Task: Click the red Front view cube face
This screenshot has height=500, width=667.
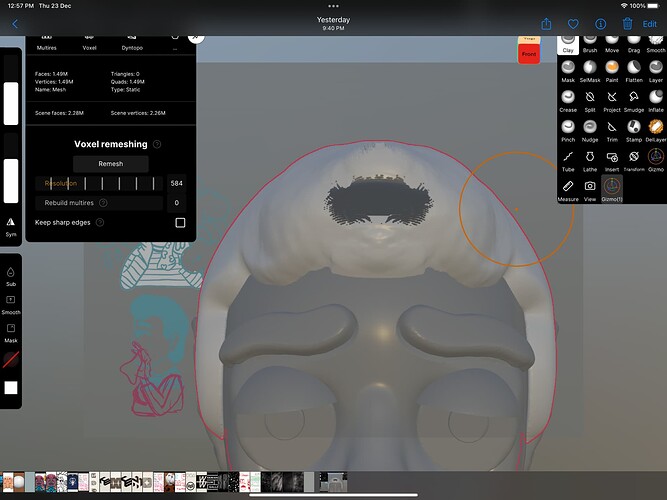Action: [x=529, y=54]
